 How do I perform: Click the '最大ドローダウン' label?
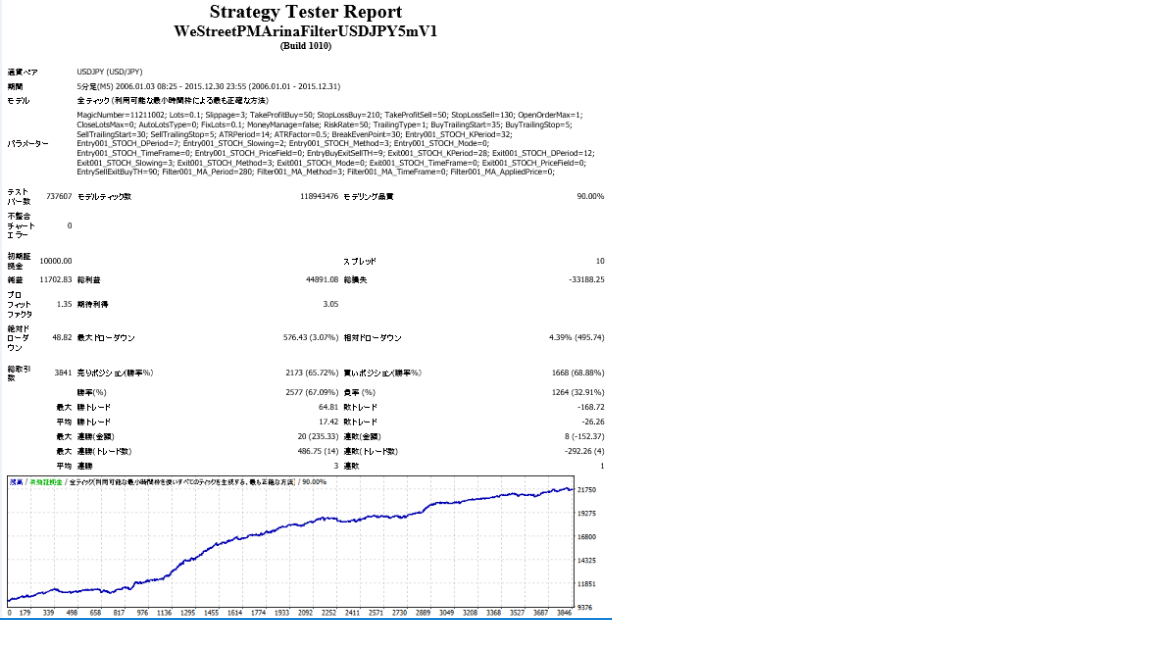(106, 338)
